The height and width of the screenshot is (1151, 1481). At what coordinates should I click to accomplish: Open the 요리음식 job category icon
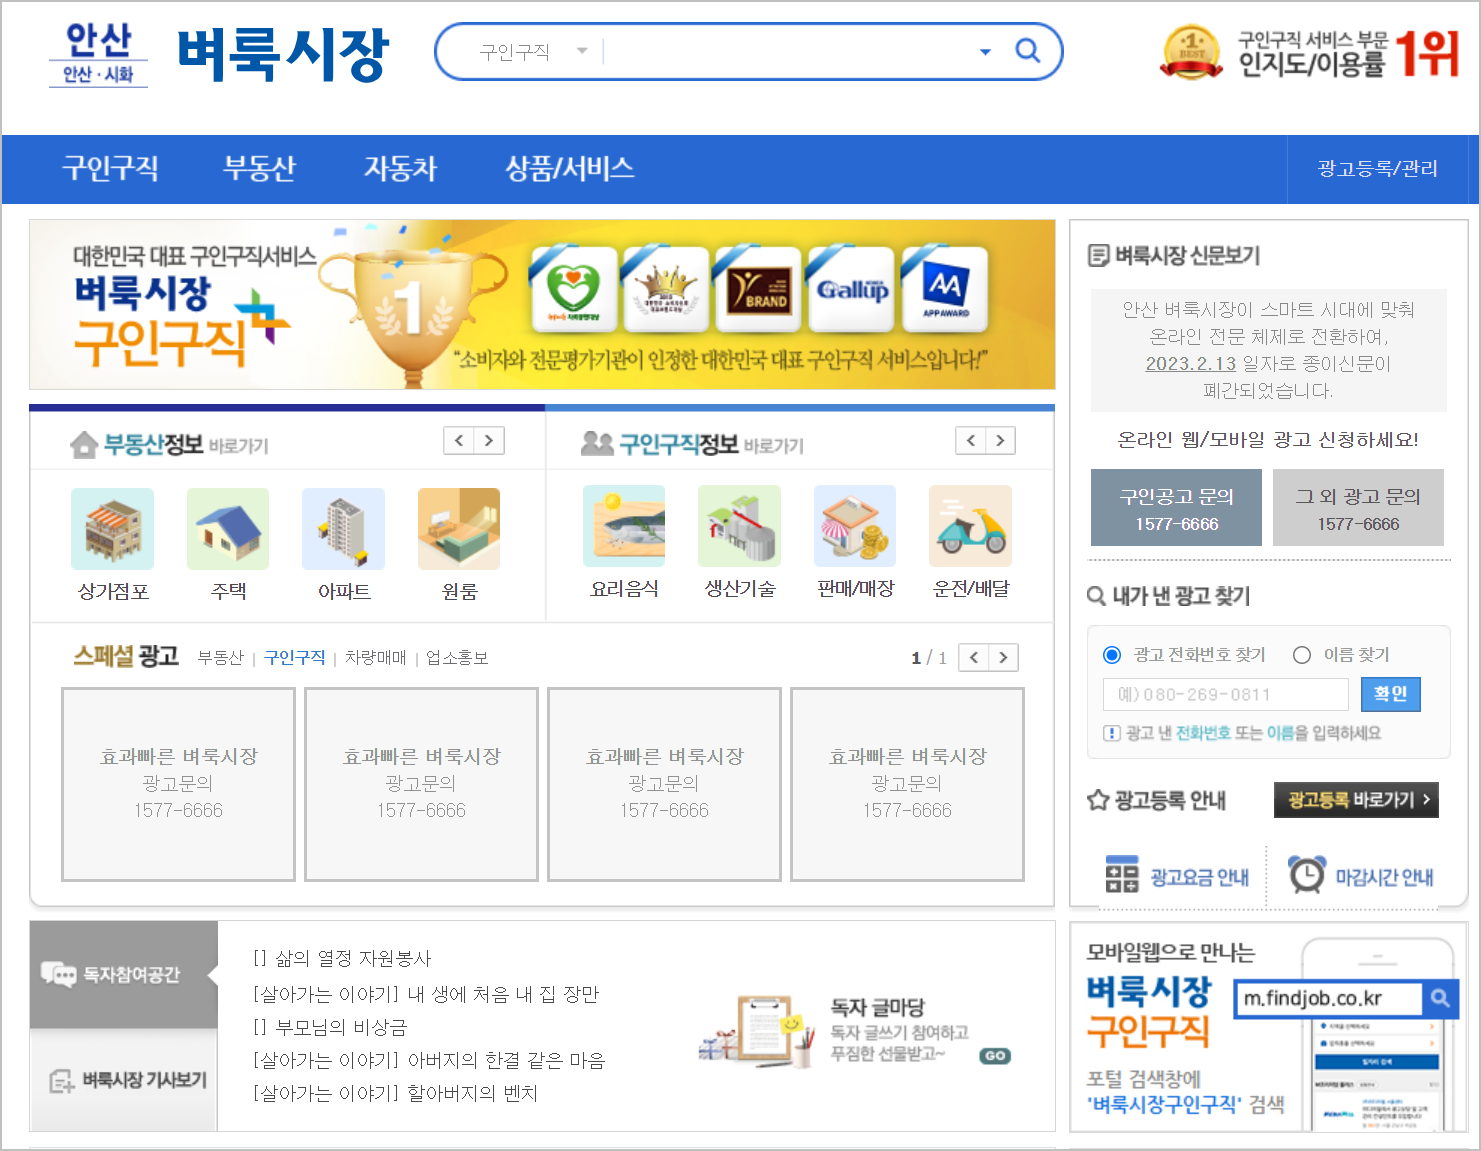click(x=624, y=526)
